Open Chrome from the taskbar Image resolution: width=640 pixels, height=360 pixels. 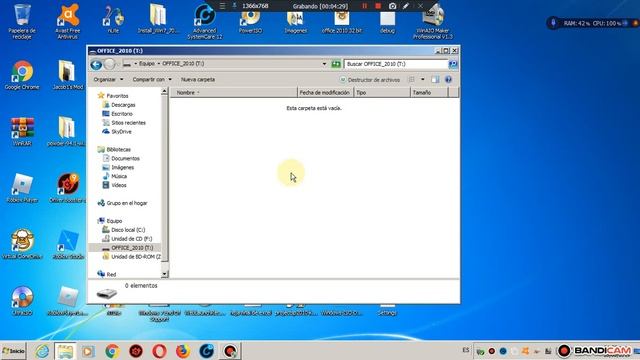(112, 351)
